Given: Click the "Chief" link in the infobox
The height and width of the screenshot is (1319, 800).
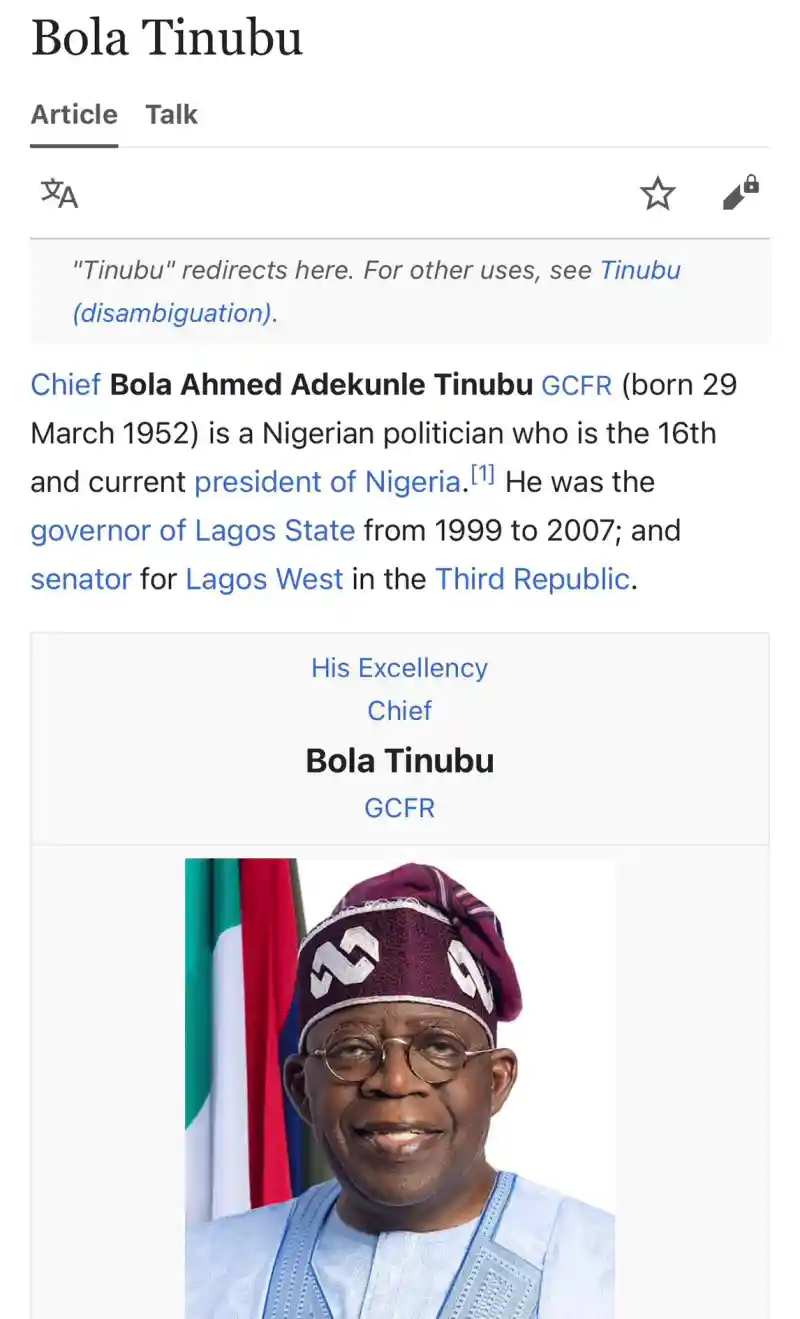Looking at the screenshot, I should (399, 710).
